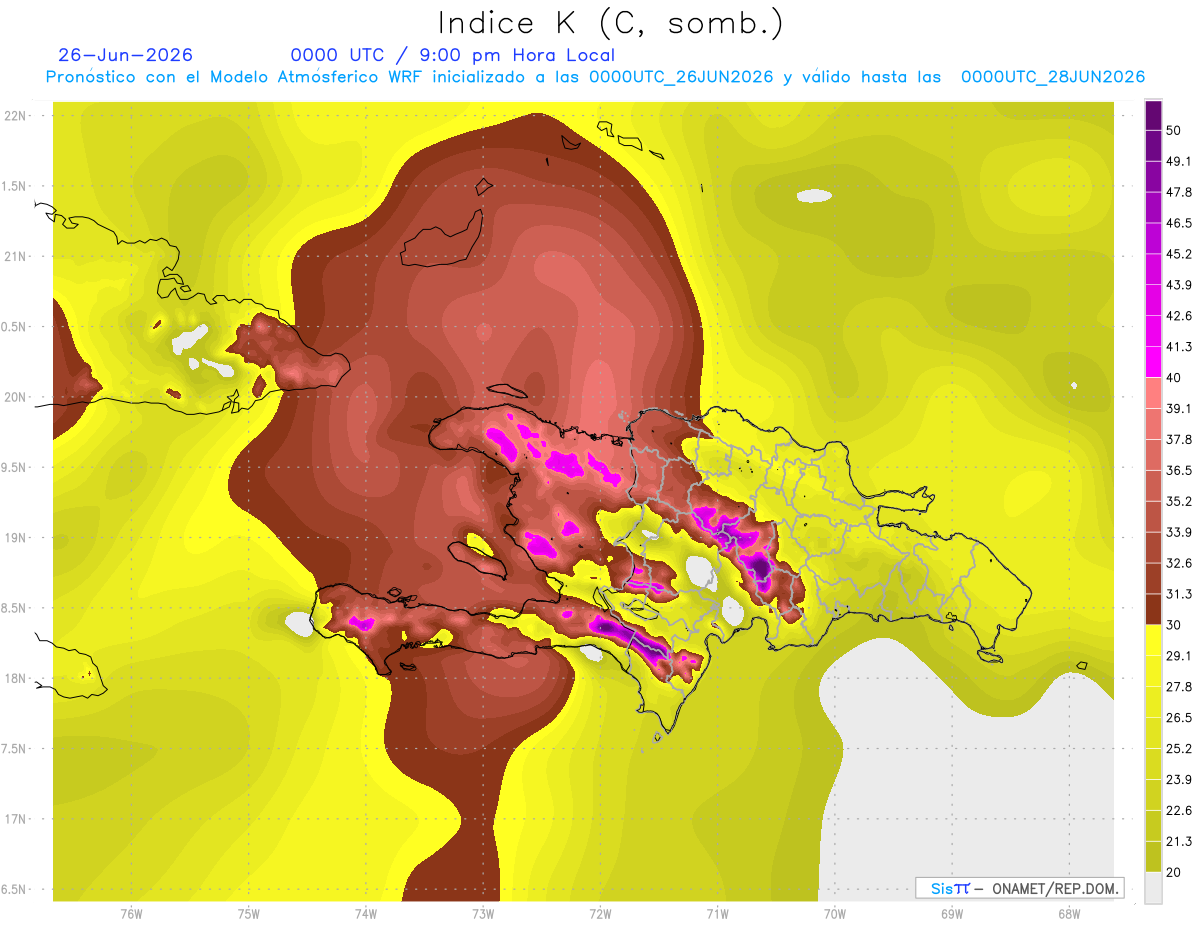Click the '17N' latitude axis label
1200x927 pixels.
click(x=16, y=820)
